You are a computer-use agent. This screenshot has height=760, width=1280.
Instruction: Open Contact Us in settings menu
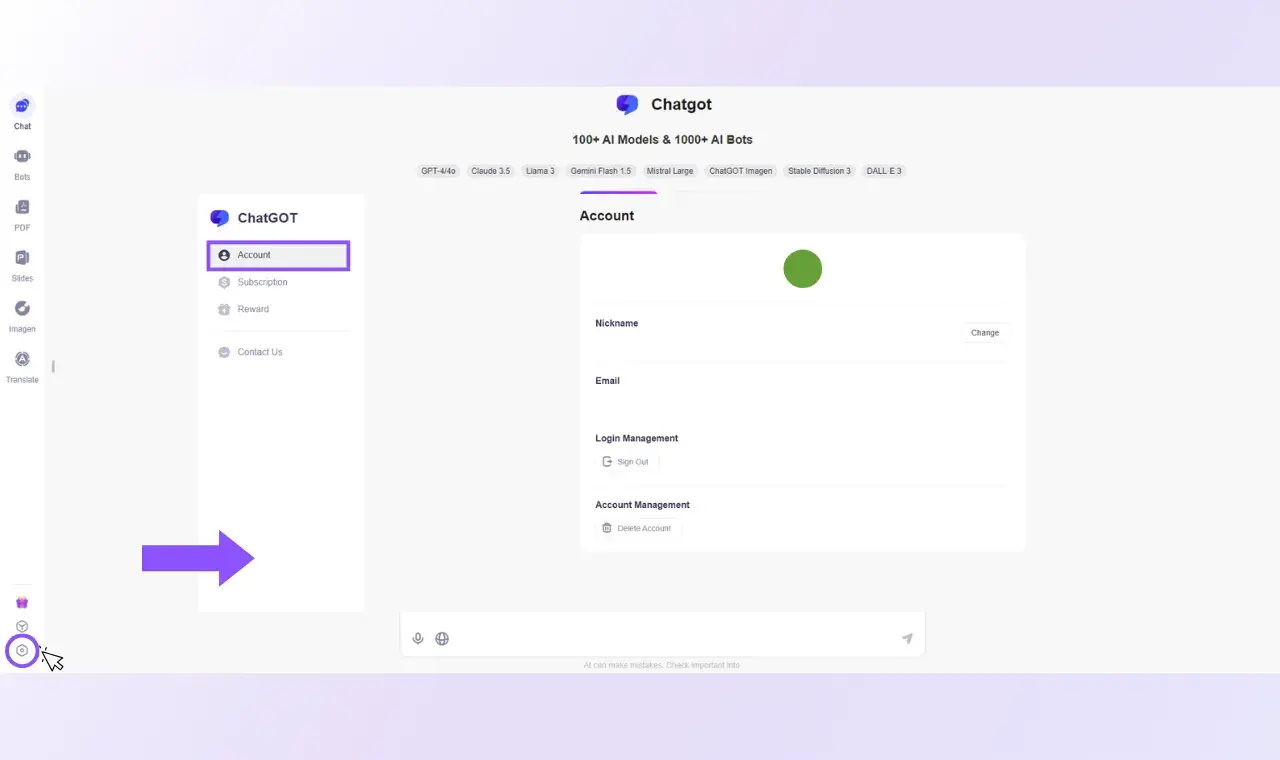pos(259,352)
